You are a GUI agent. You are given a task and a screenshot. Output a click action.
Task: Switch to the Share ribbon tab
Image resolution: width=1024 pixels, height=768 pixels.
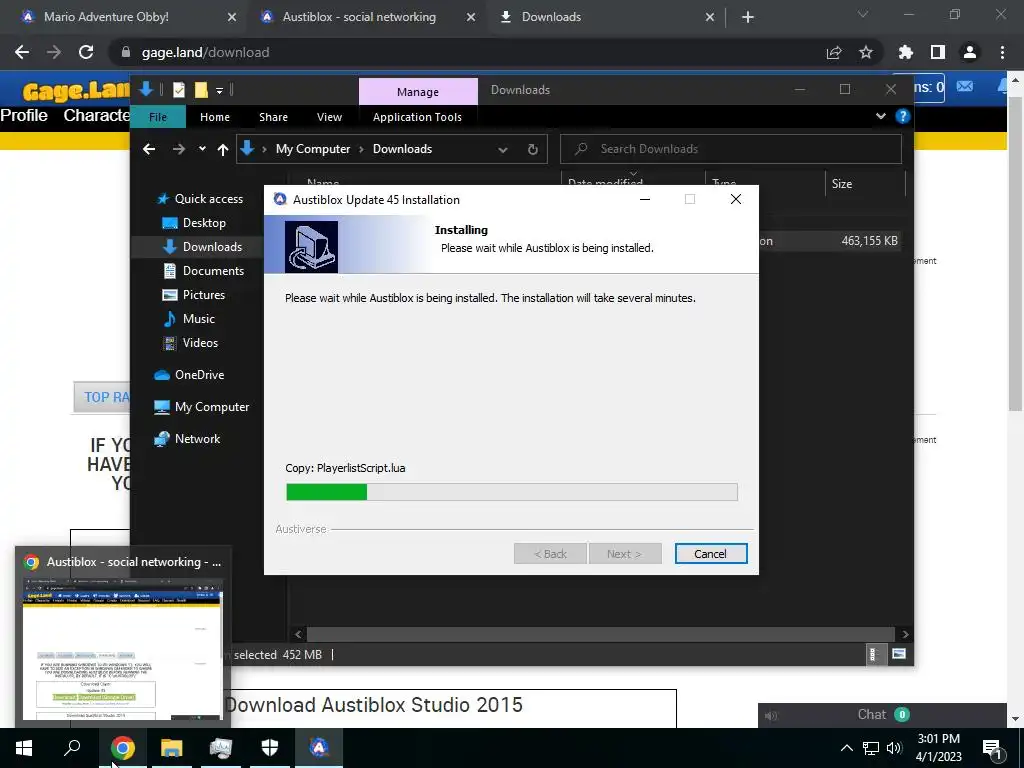click(273, 117)
